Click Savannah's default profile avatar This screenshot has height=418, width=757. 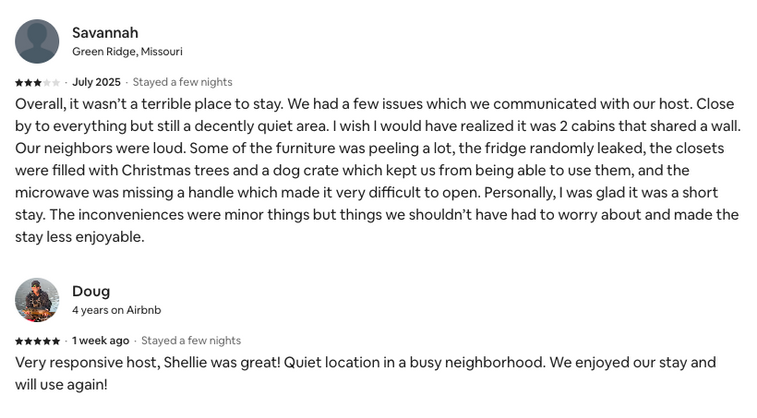[x=37, y=41]
